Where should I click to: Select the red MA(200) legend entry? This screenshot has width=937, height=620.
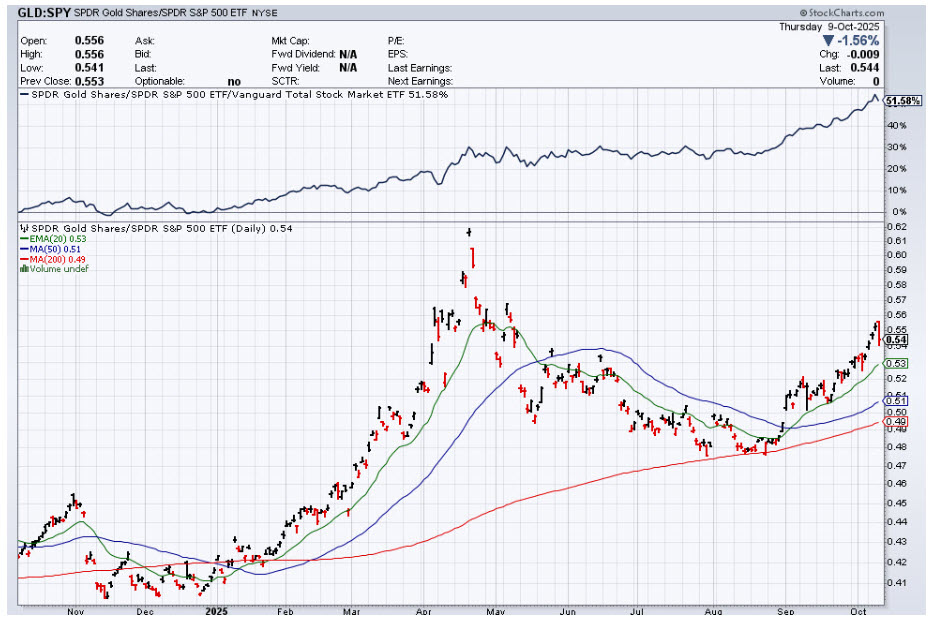tap(49, 259)
